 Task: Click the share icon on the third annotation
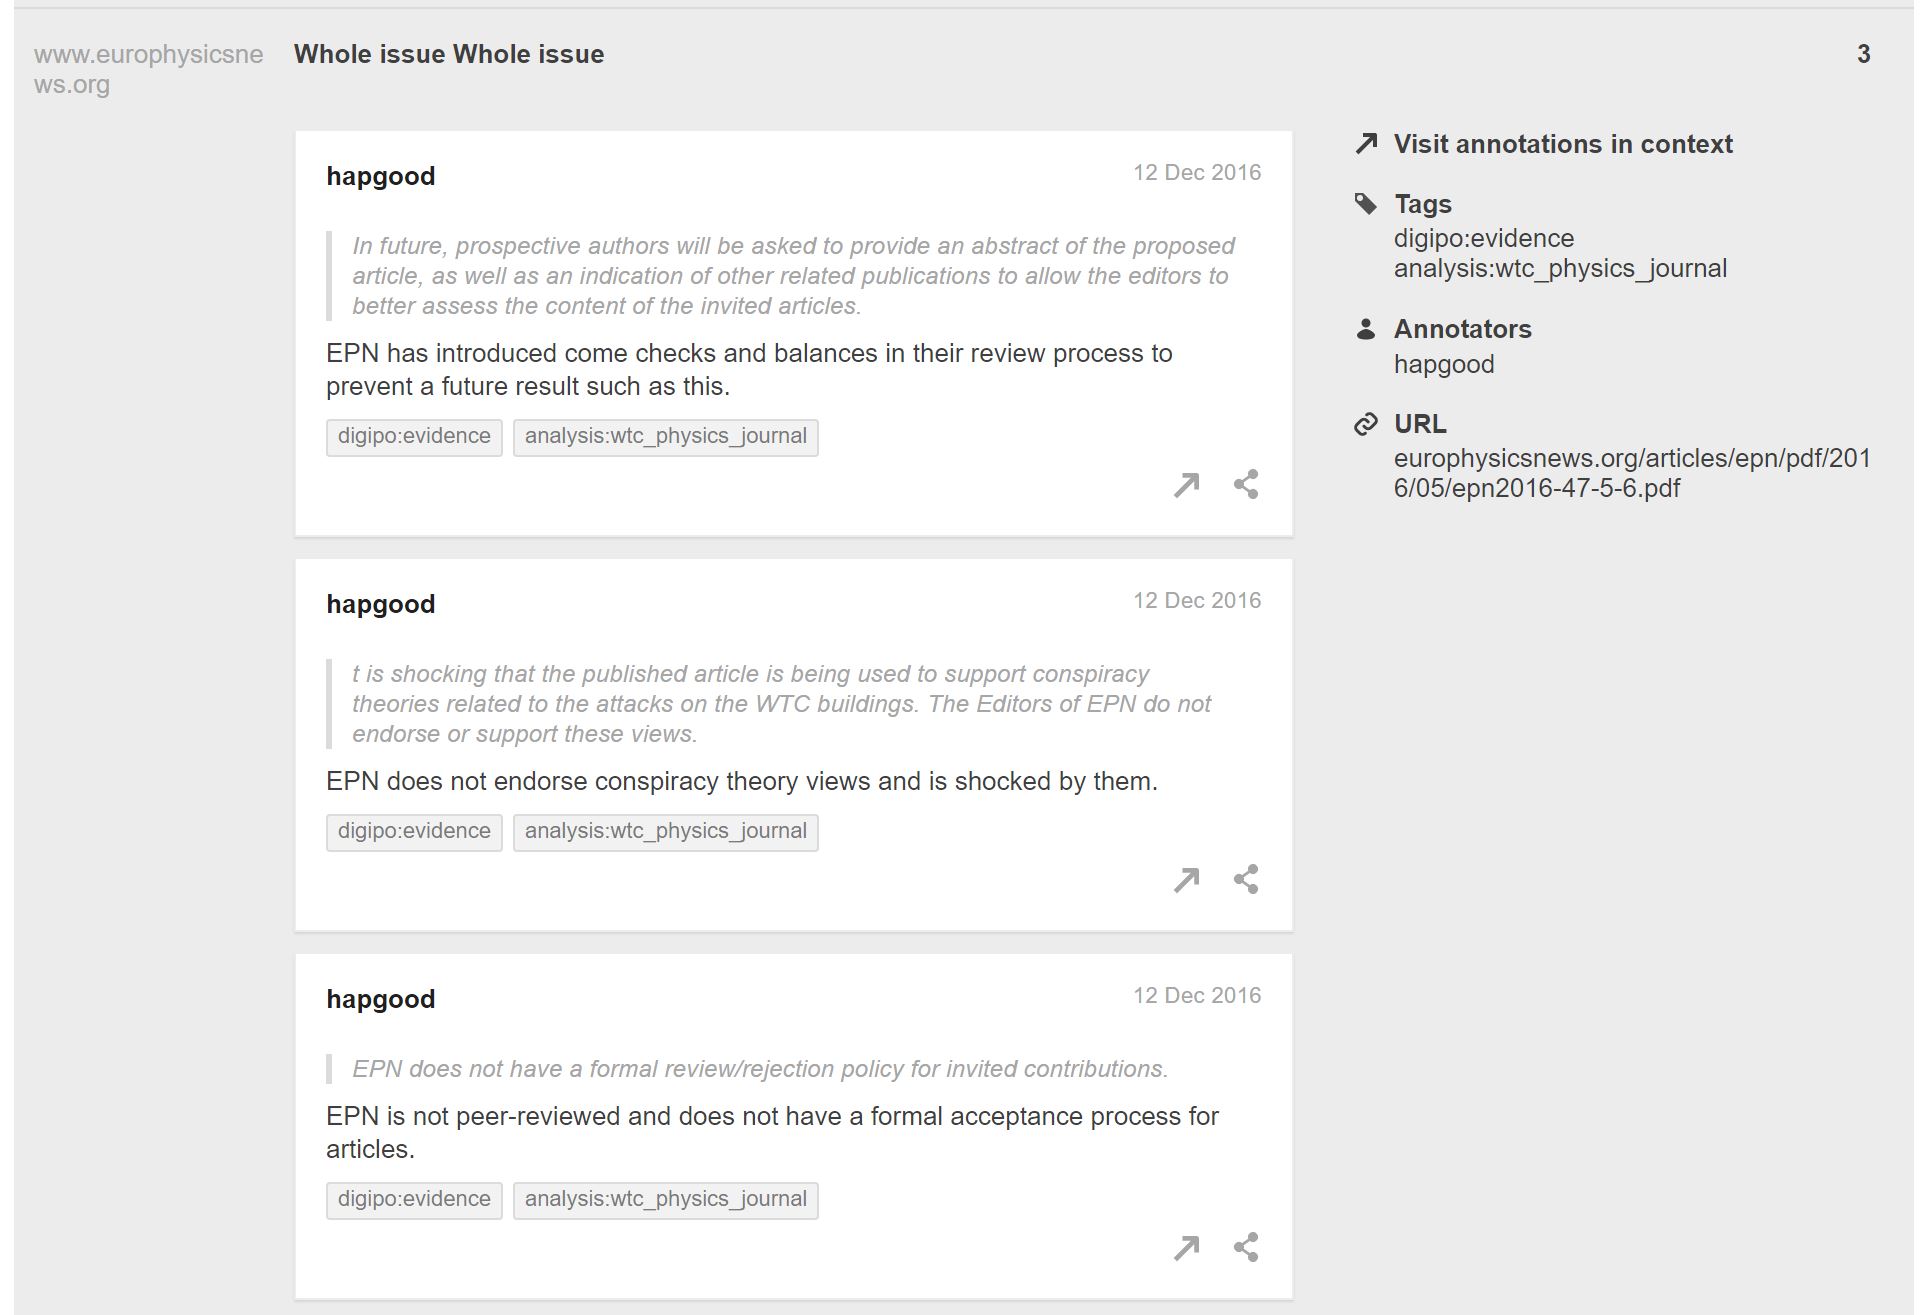click(1245, 1247)
